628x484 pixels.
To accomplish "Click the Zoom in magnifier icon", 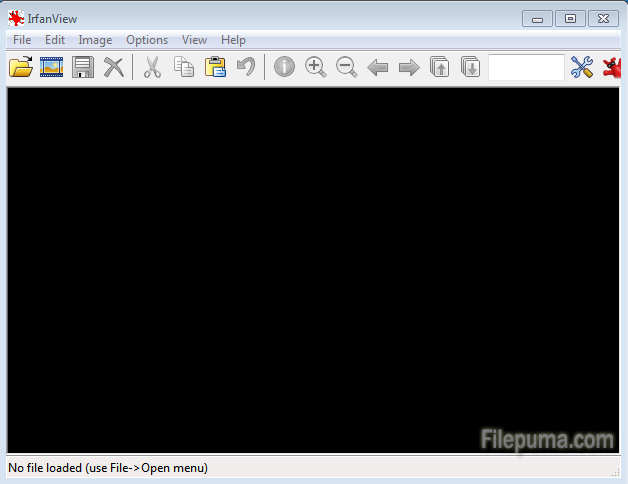I will [316, 68].
